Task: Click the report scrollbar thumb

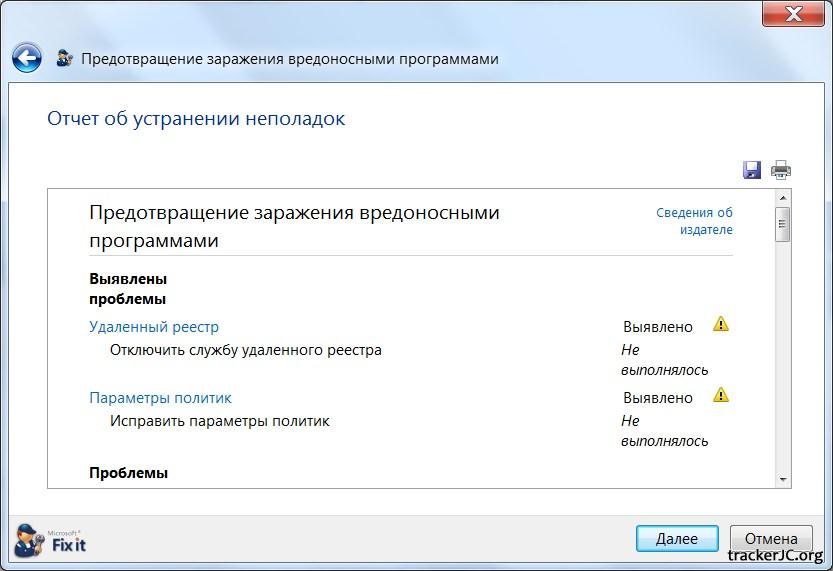Action: tap(783, 224)
